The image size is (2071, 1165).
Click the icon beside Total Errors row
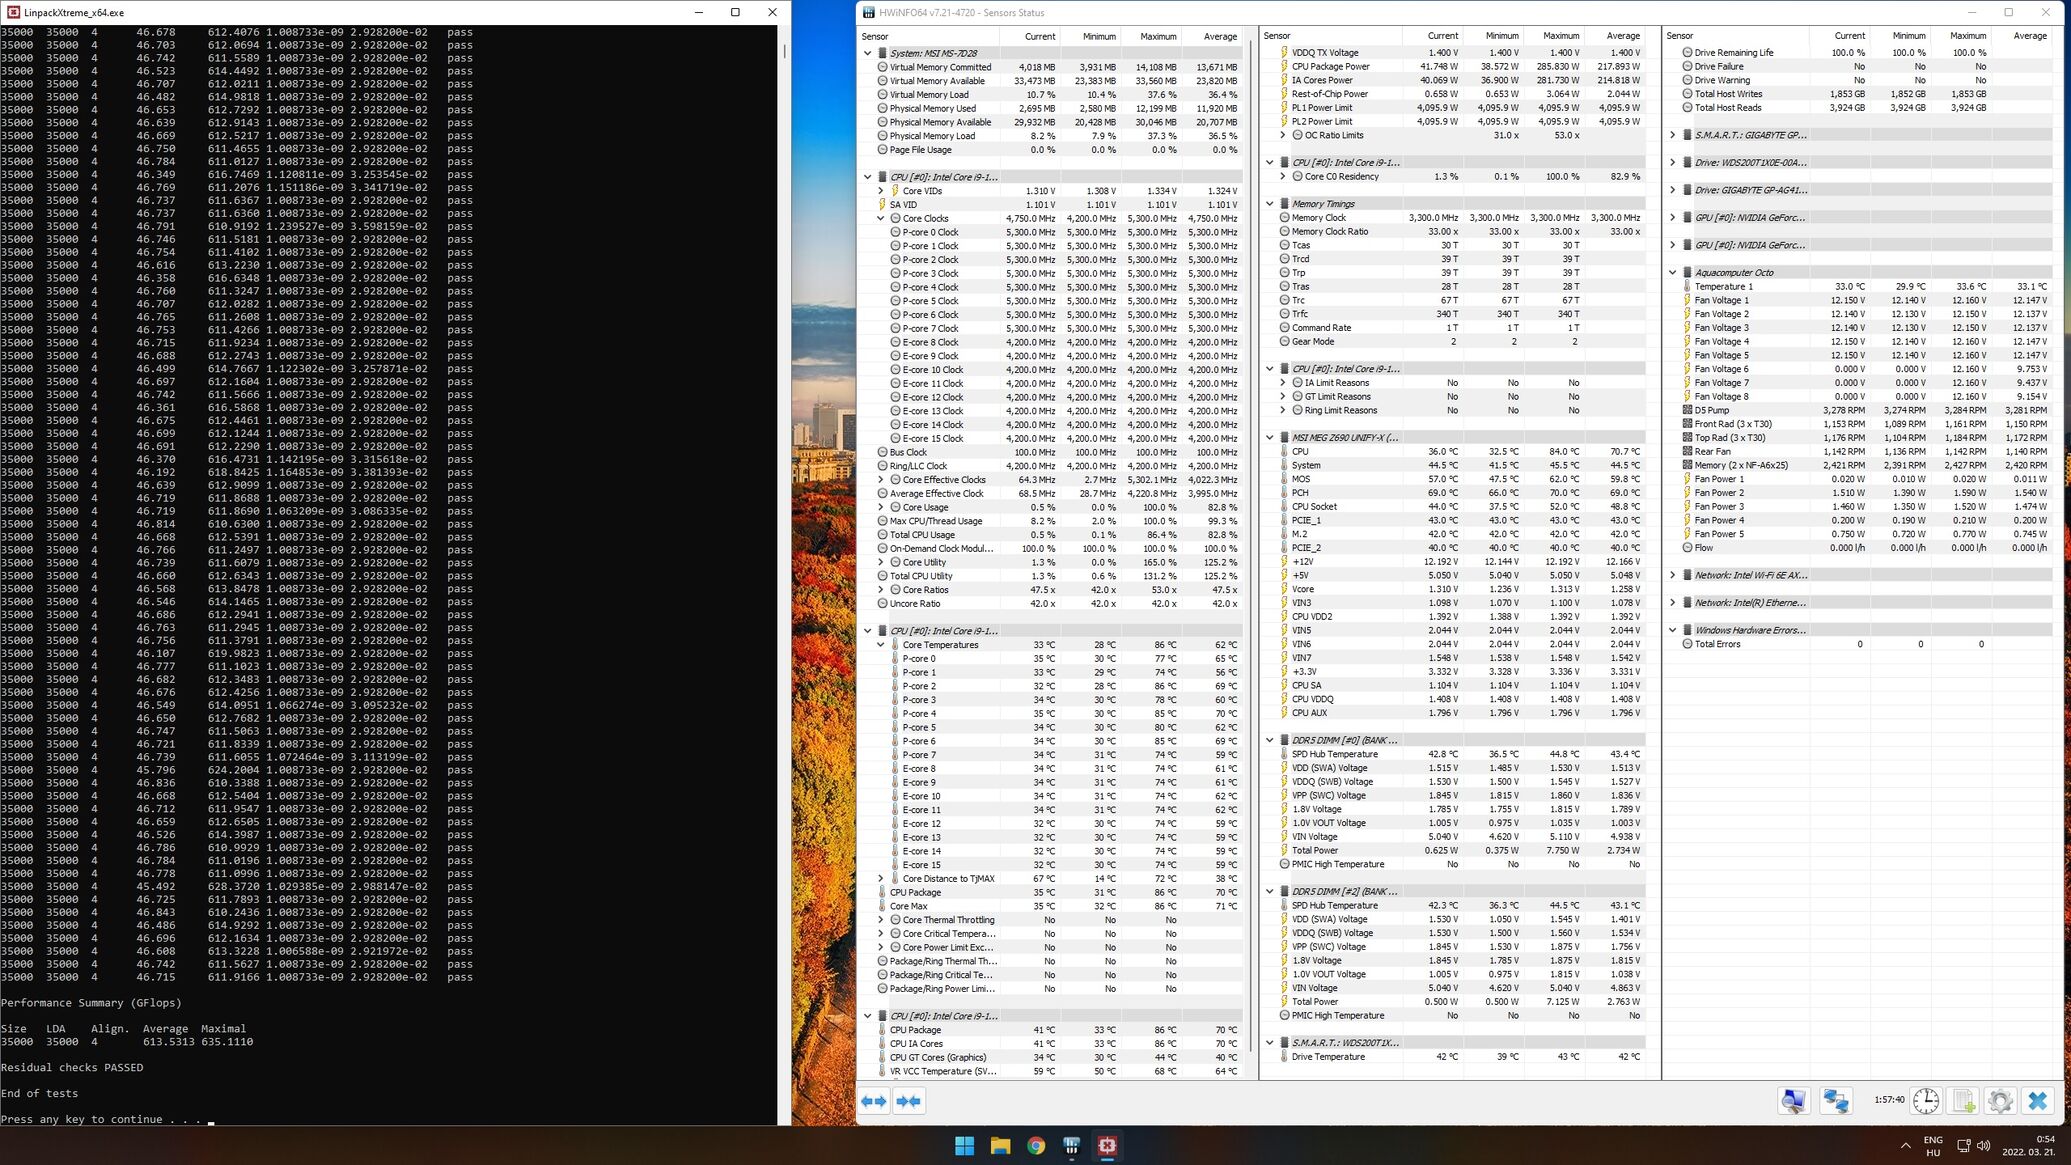(x=1687, y=644)
